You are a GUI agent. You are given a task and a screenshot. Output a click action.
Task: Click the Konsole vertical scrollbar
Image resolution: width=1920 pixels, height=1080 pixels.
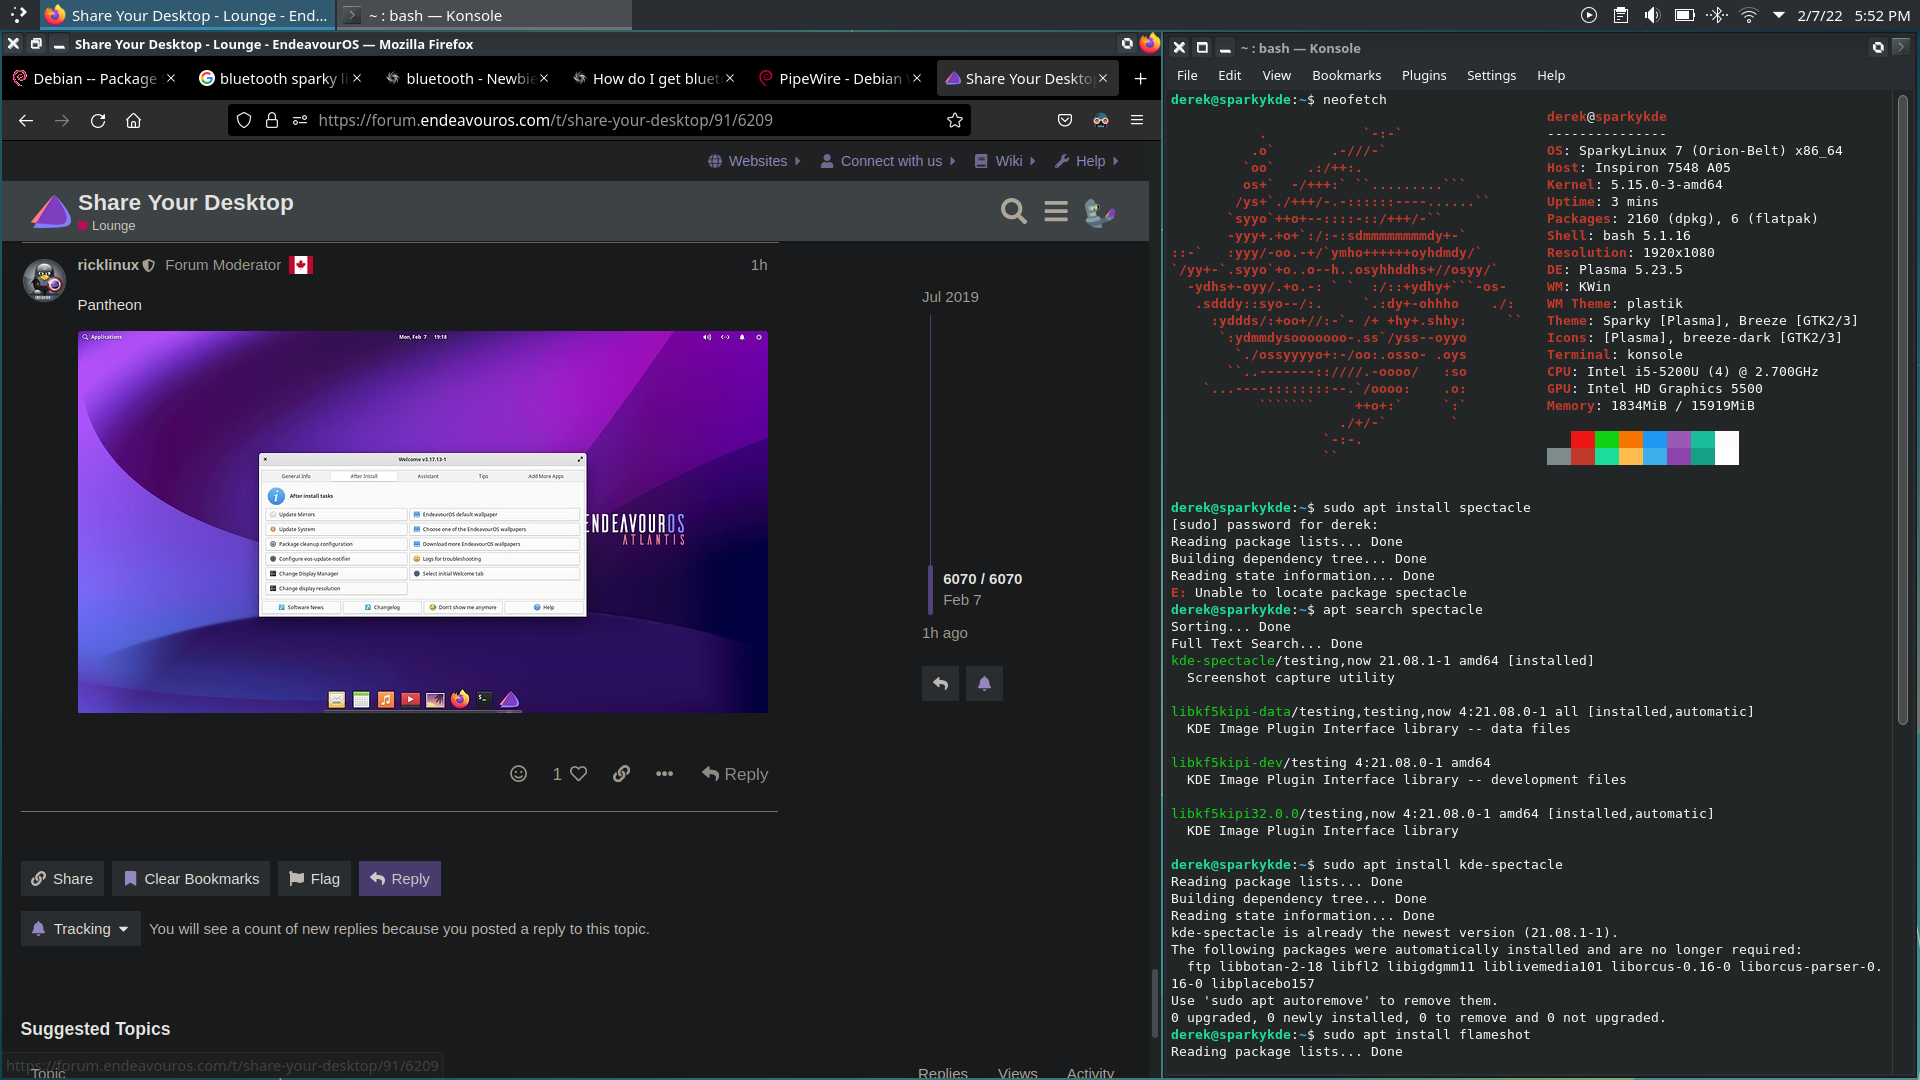point(1903,410)
